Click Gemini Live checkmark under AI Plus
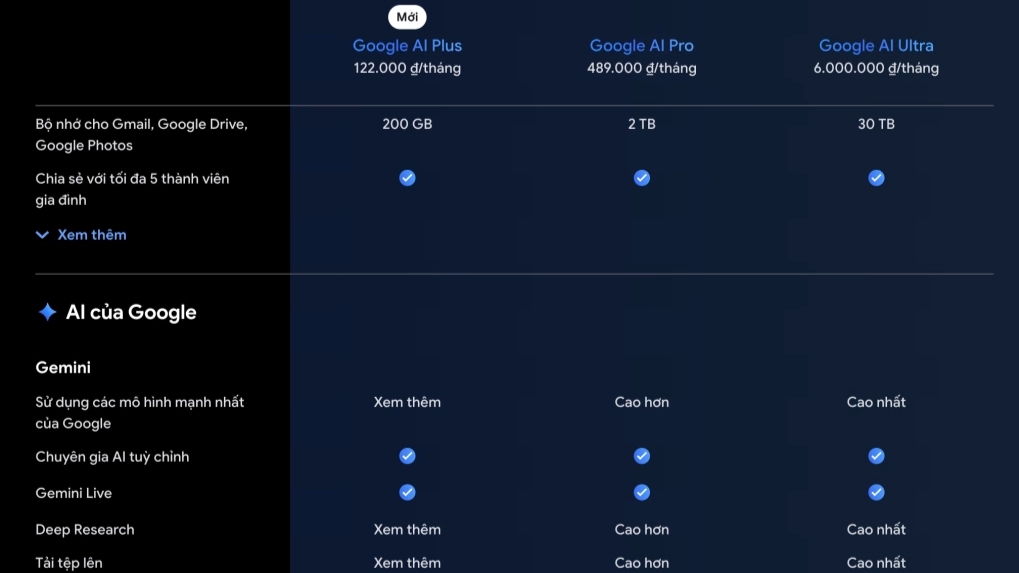1019x573 pixels. point(407,493)
